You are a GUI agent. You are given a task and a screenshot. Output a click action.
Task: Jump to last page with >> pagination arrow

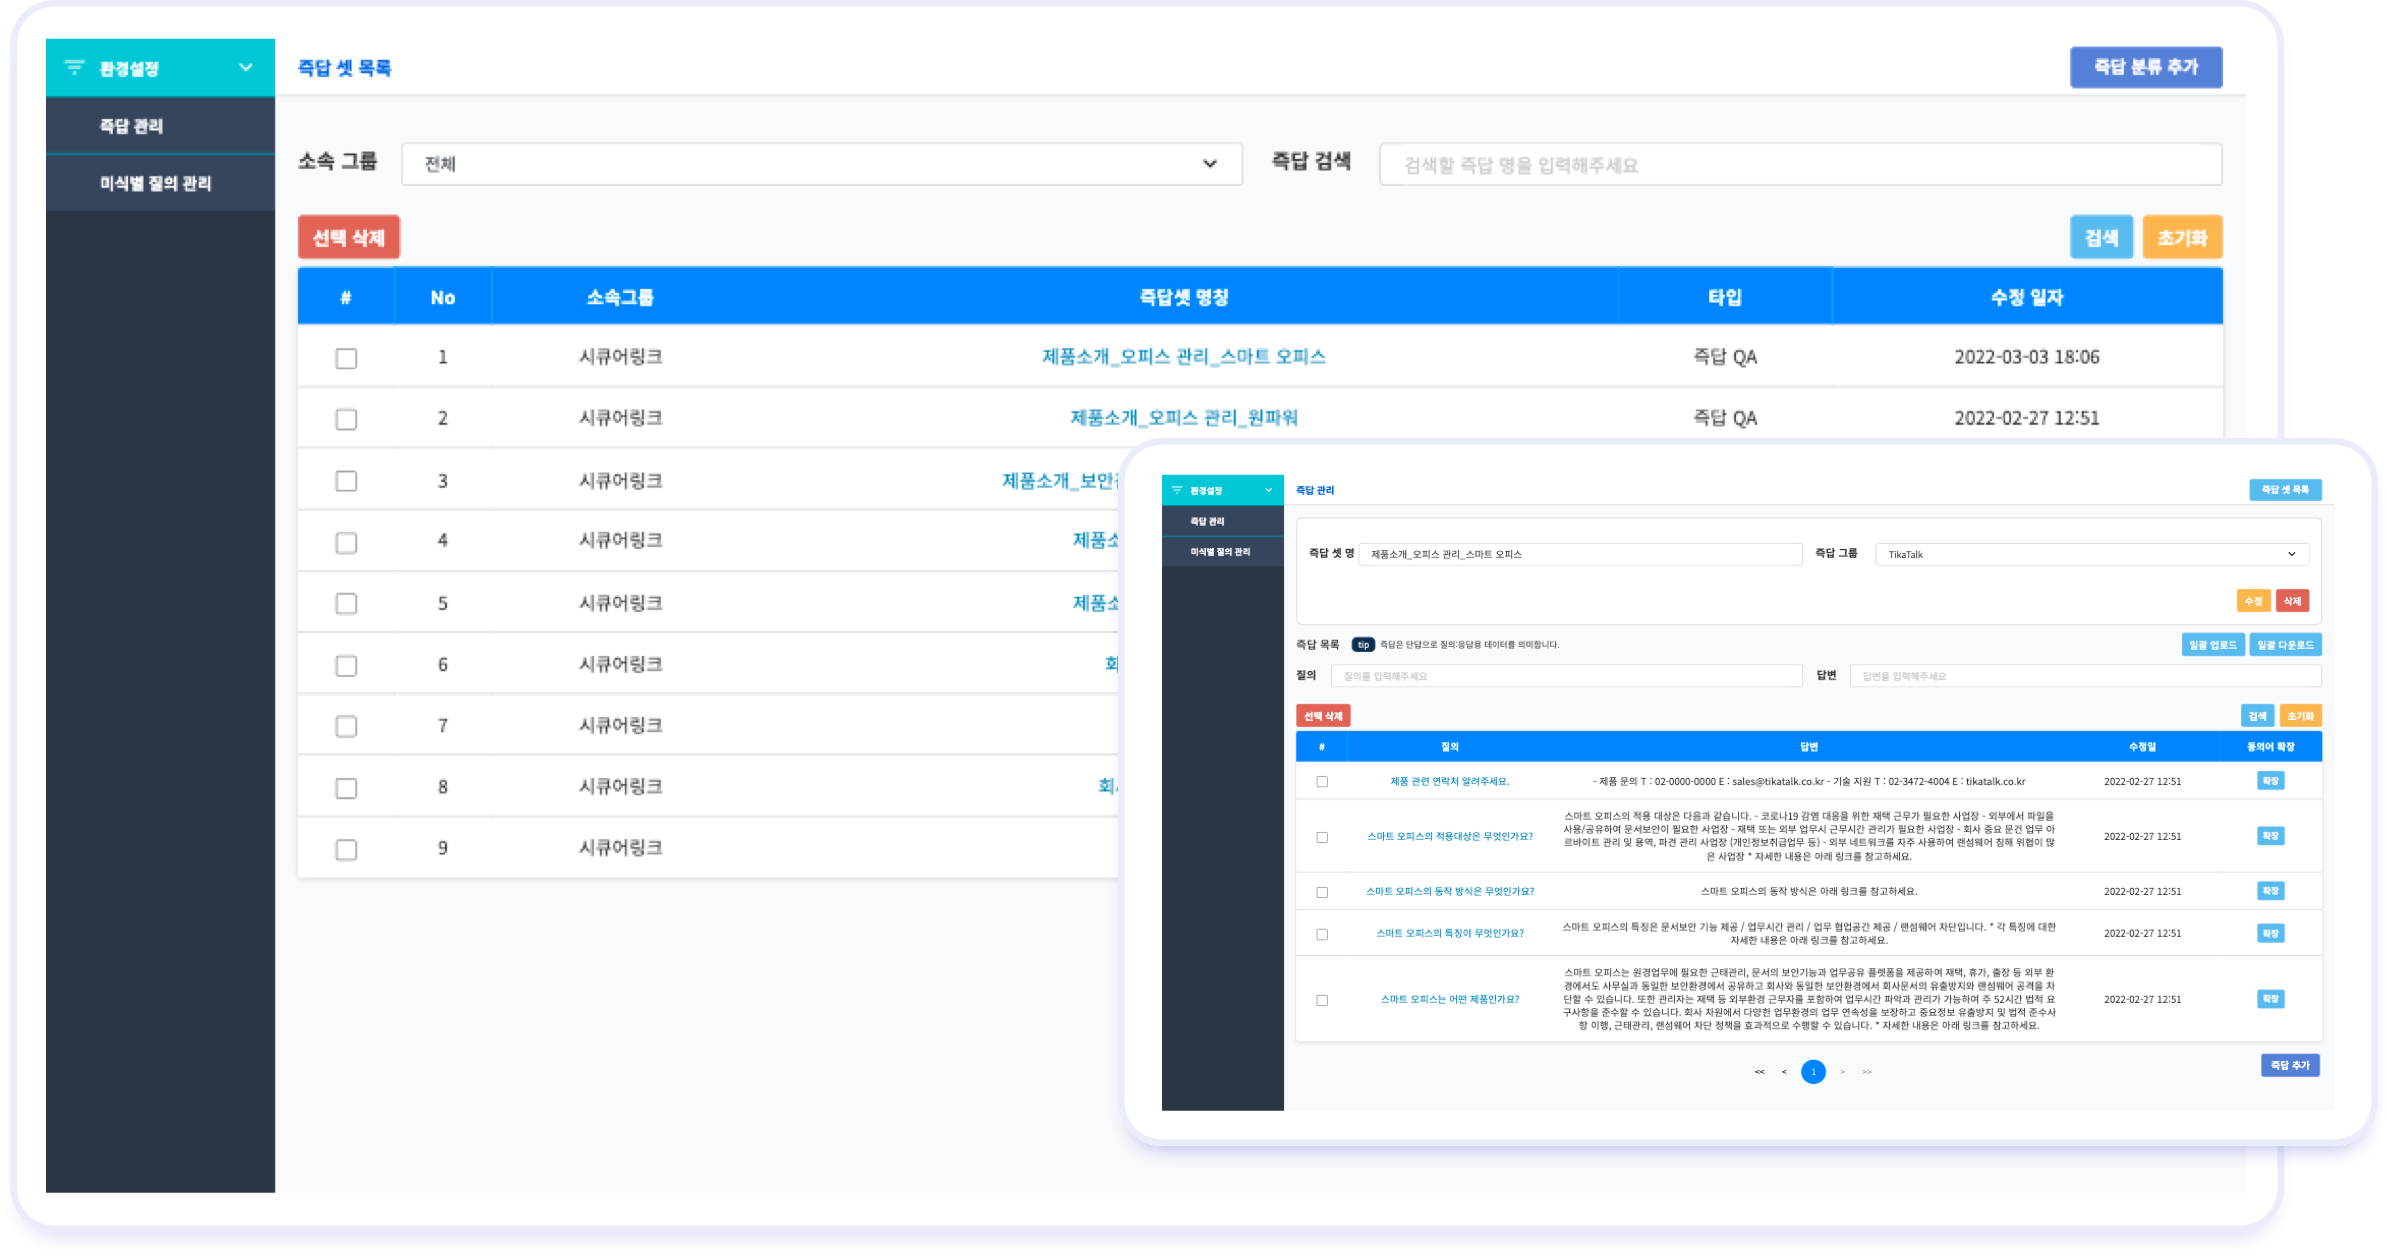tap(1867, 1072)
